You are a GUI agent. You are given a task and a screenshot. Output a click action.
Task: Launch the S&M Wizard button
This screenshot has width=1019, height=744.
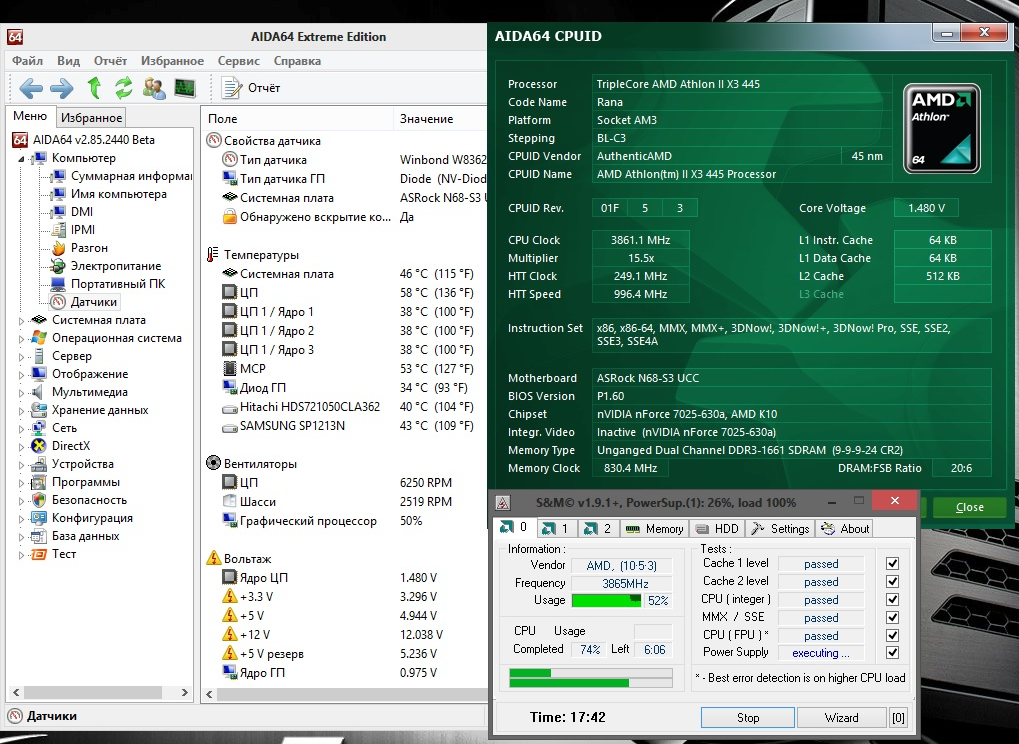point(841,717)
